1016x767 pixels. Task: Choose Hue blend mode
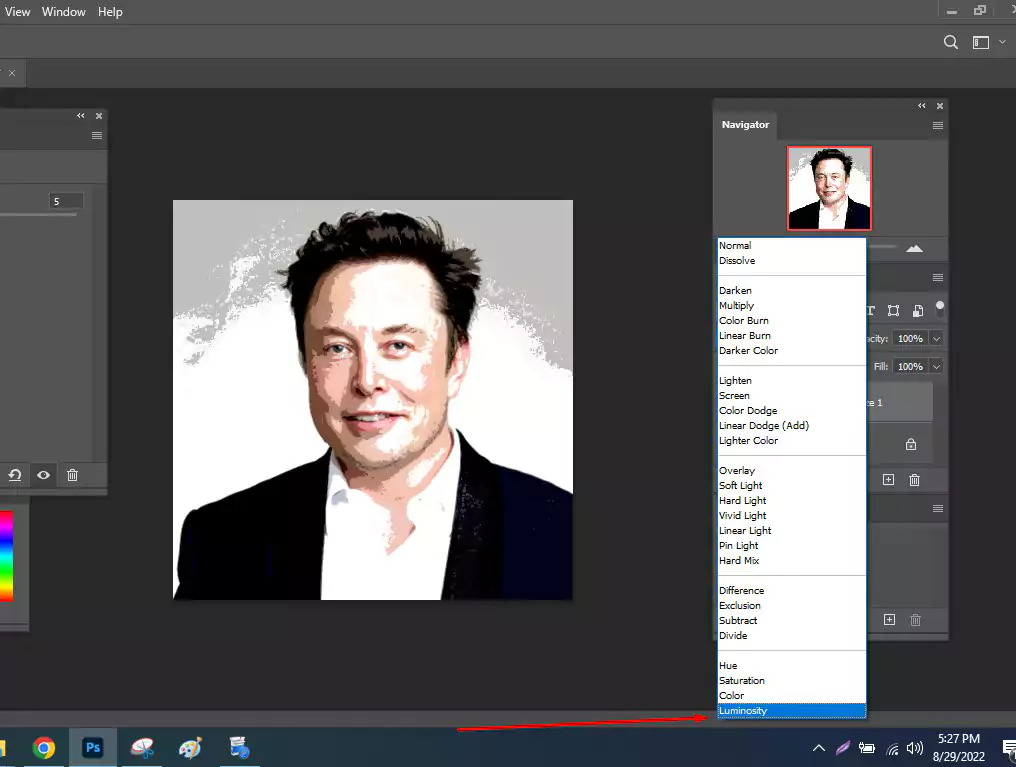point(791,665)
